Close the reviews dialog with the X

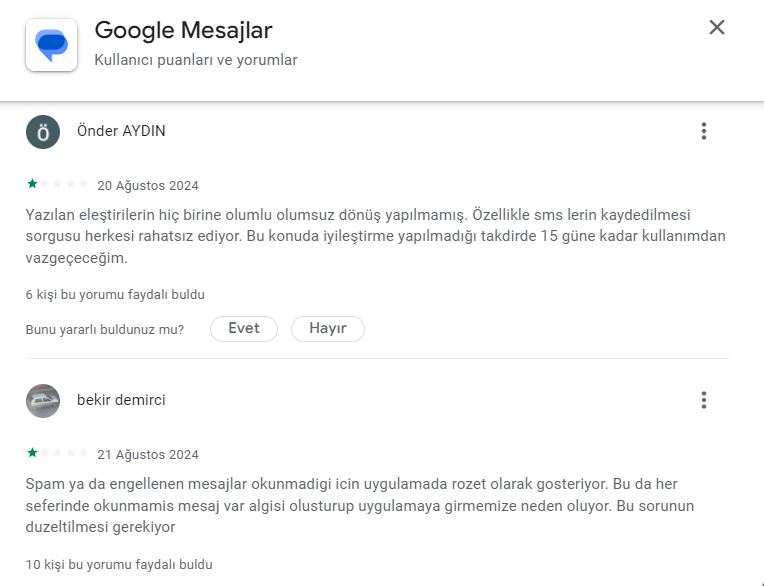click(717, 27)
